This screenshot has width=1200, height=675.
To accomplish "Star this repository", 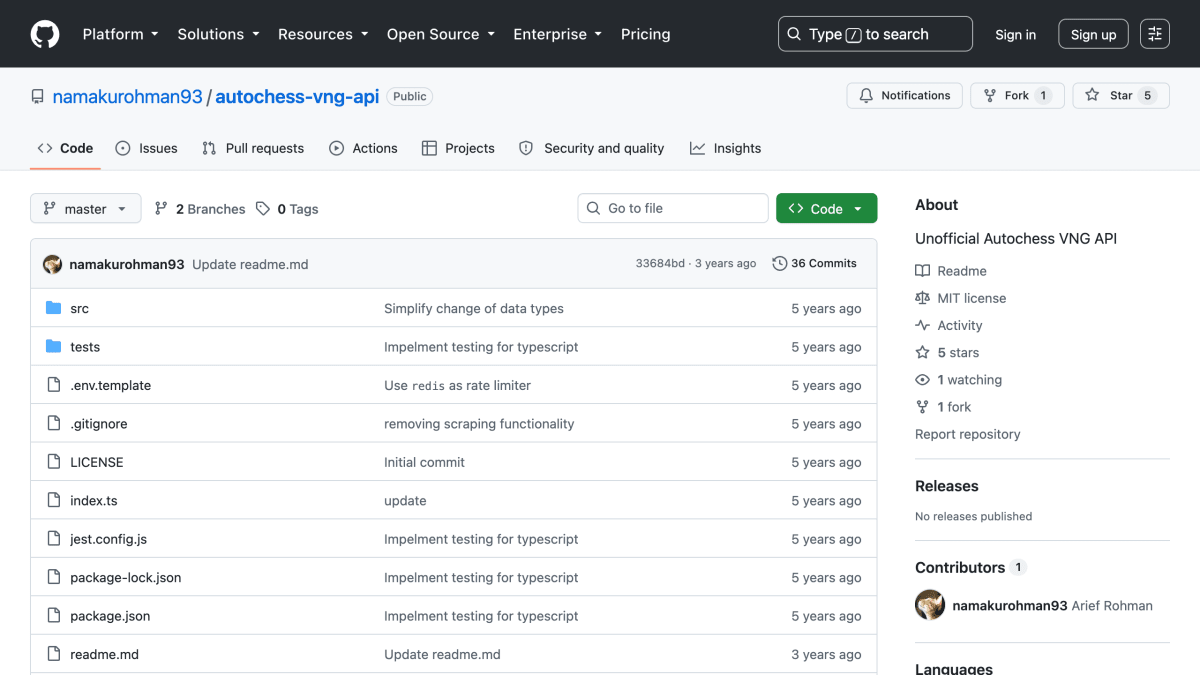I will click(x=1121, y=96).
